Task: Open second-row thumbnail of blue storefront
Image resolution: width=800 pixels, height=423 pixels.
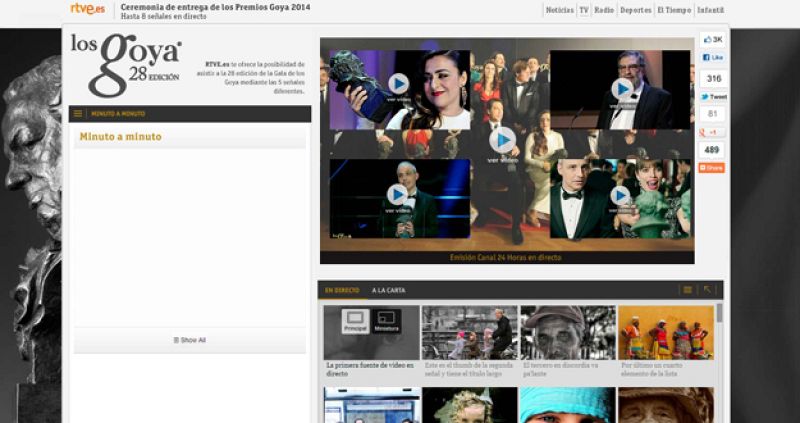Action: pyautogui.click(x=372, y=405)
